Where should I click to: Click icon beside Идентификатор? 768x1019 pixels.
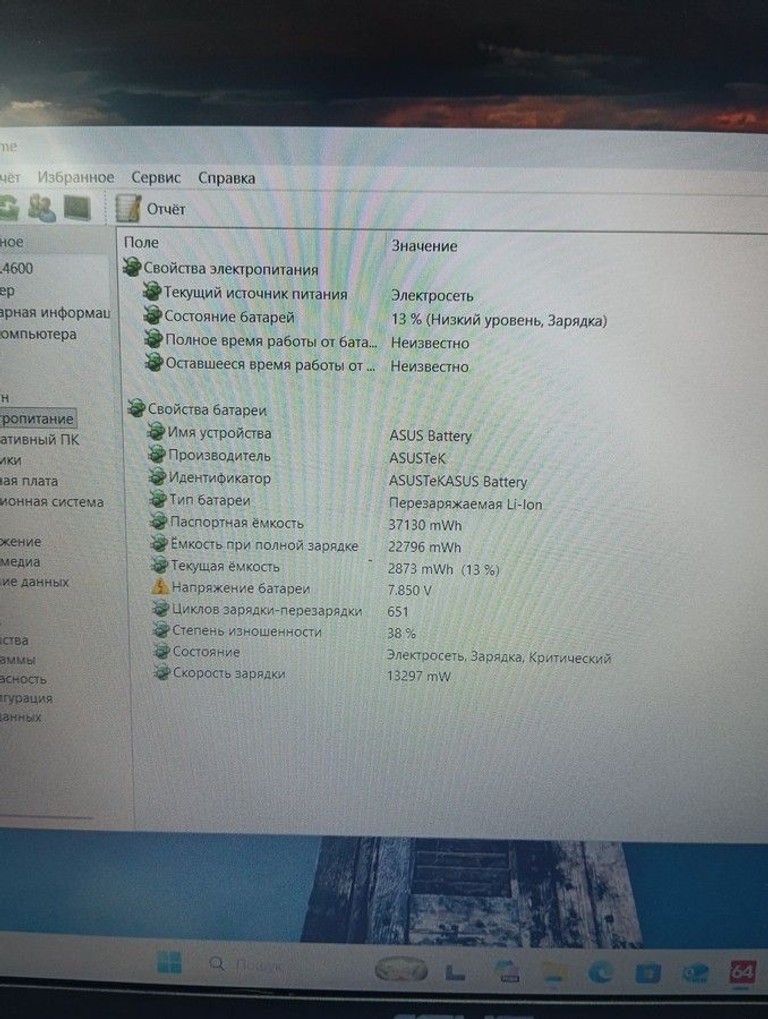(x=158, y=476)
